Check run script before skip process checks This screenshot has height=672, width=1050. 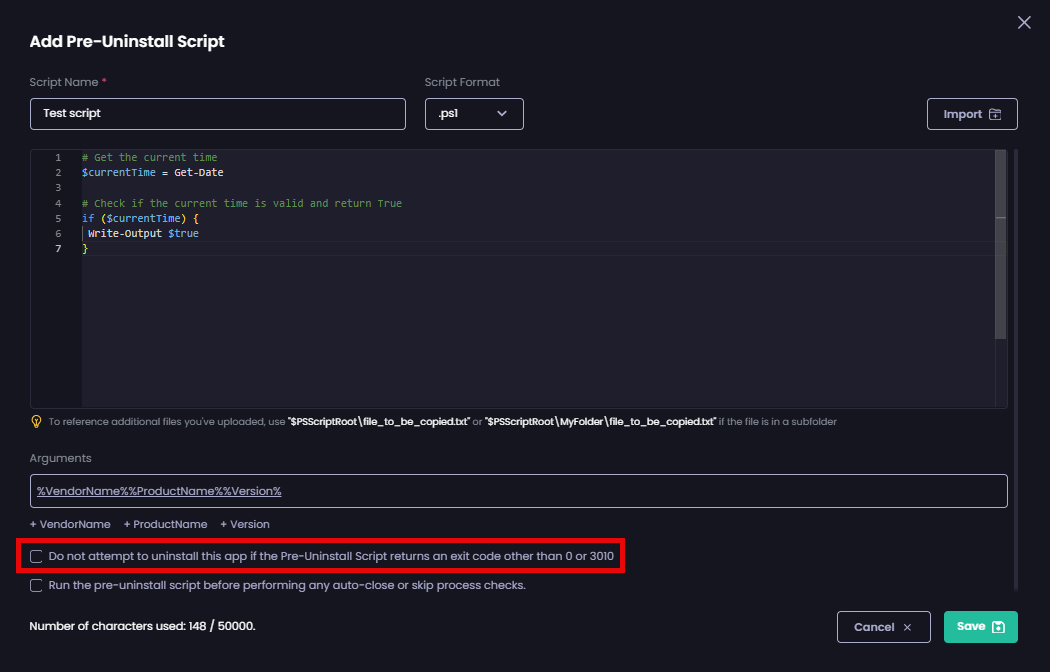[36, 585]
